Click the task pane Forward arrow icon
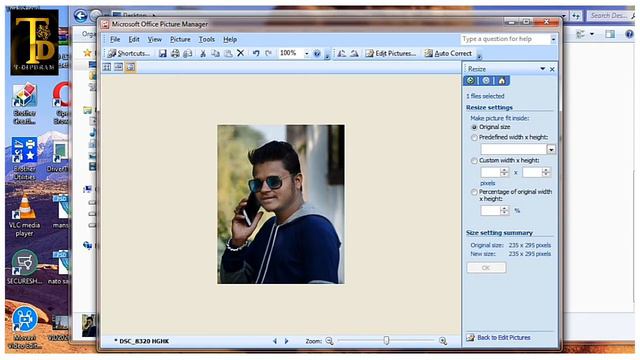 486,80
